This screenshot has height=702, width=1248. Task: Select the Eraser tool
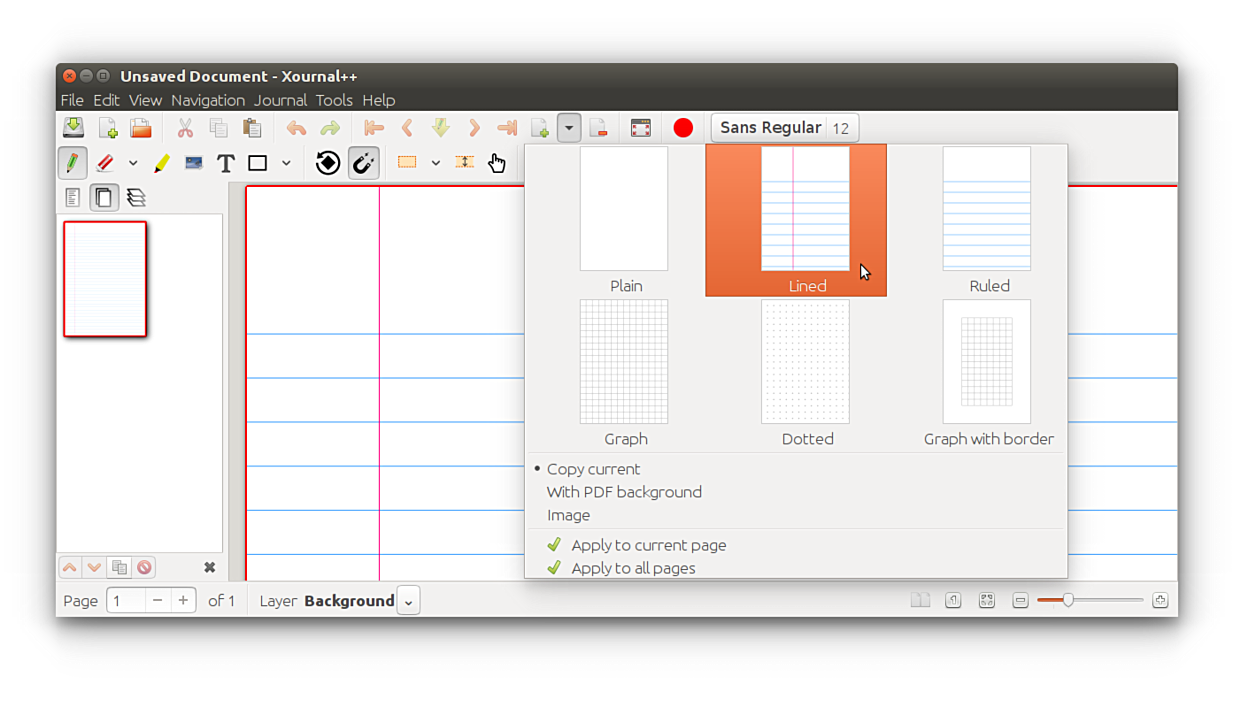point(105,163)
